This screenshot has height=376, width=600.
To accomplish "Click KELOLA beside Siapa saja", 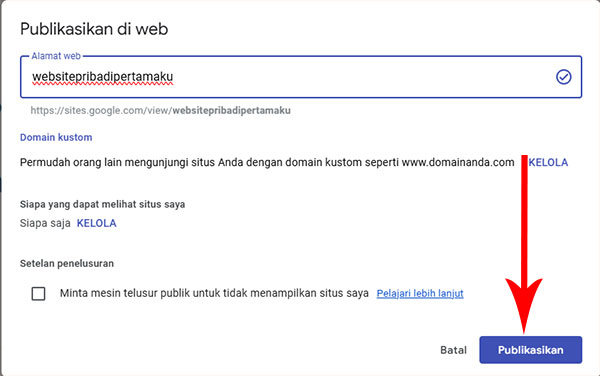I will click(x=96, y=223).
